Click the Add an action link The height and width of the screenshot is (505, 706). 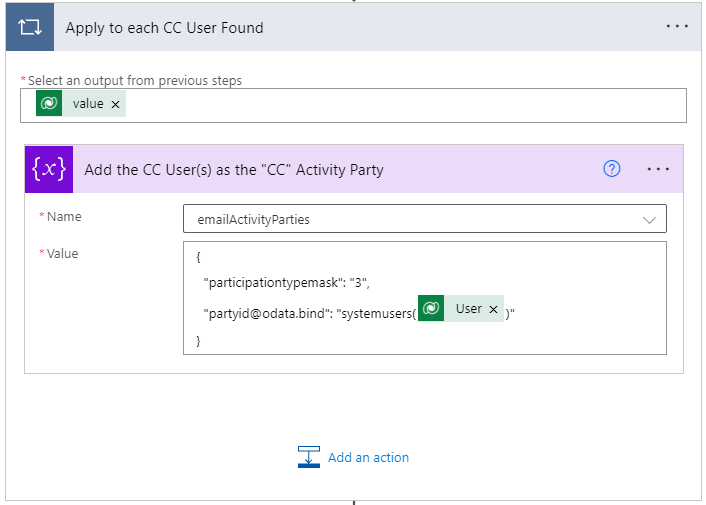[368, 457]
